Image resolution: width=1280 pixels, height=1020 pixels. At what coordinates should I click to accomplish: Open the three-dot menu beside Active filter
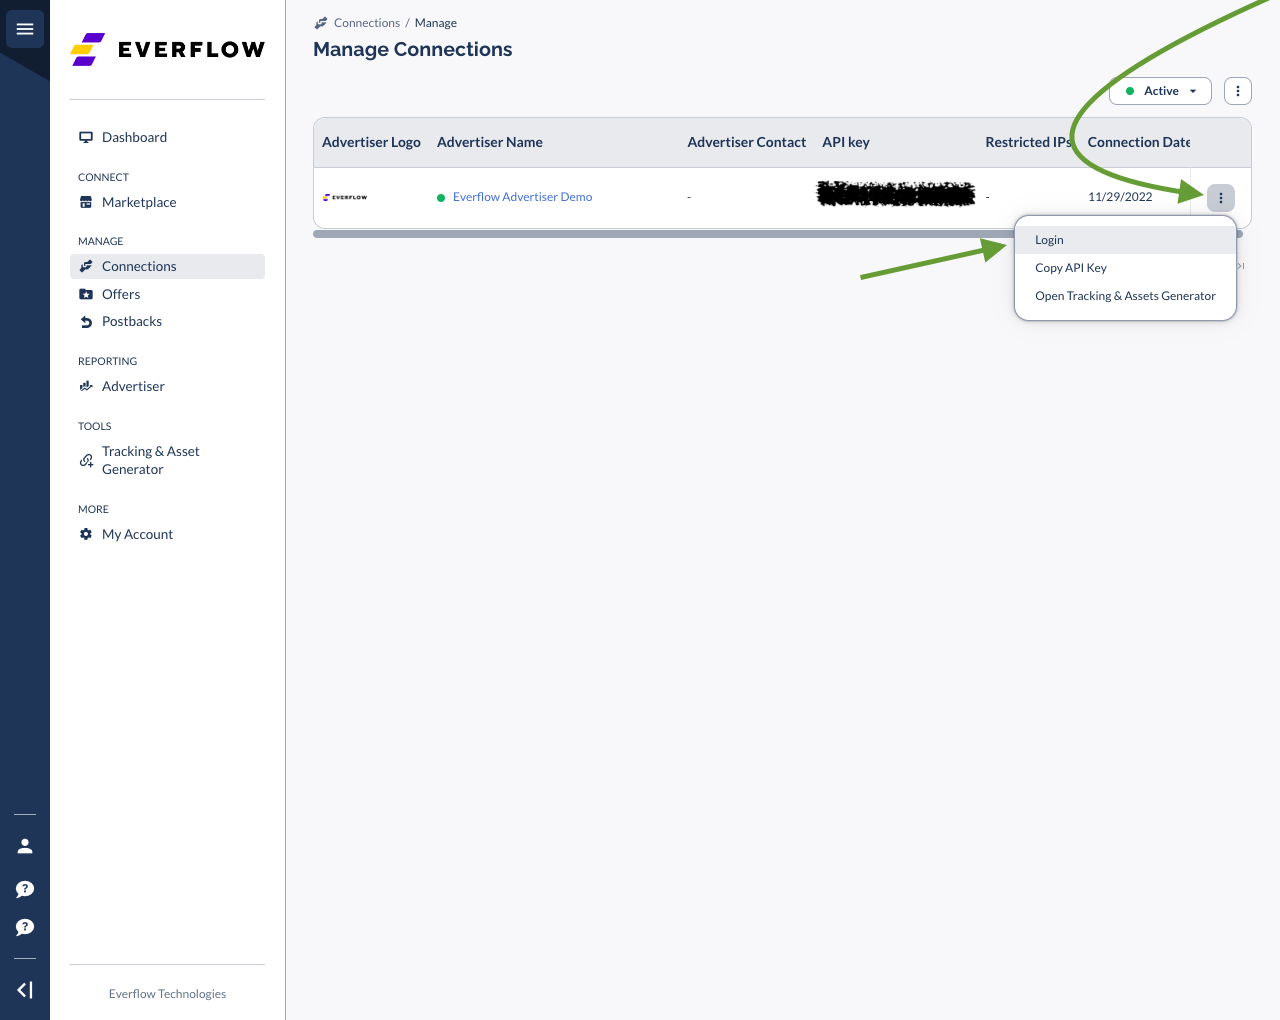click(1238, 91)
